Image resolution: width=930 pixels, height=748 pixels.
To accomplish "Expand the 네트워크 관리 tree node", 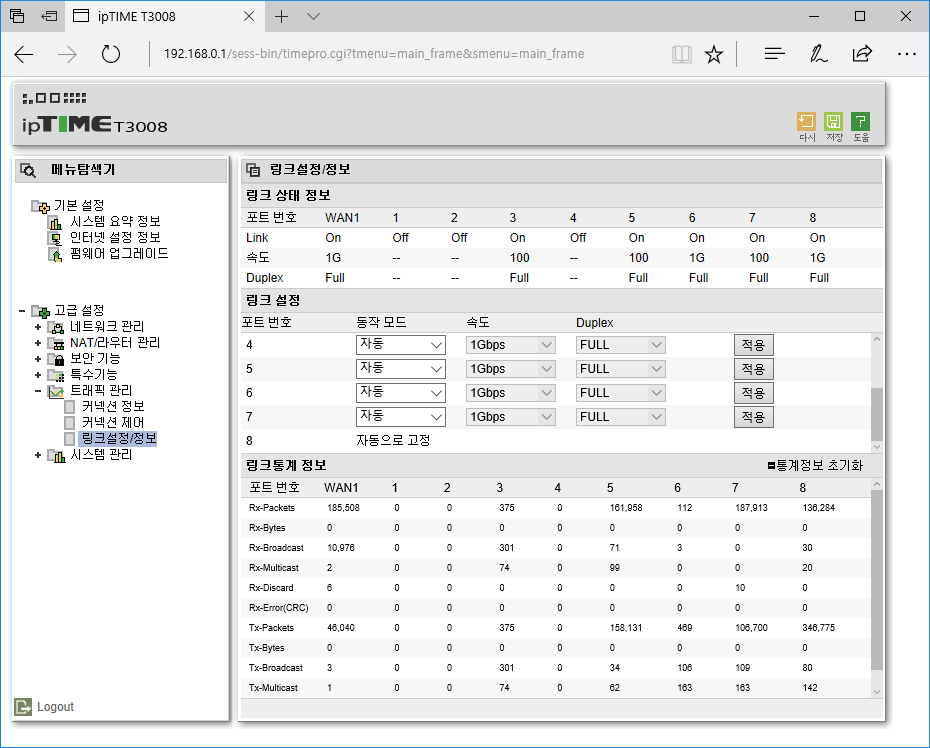I will click(x=38, y=327).
